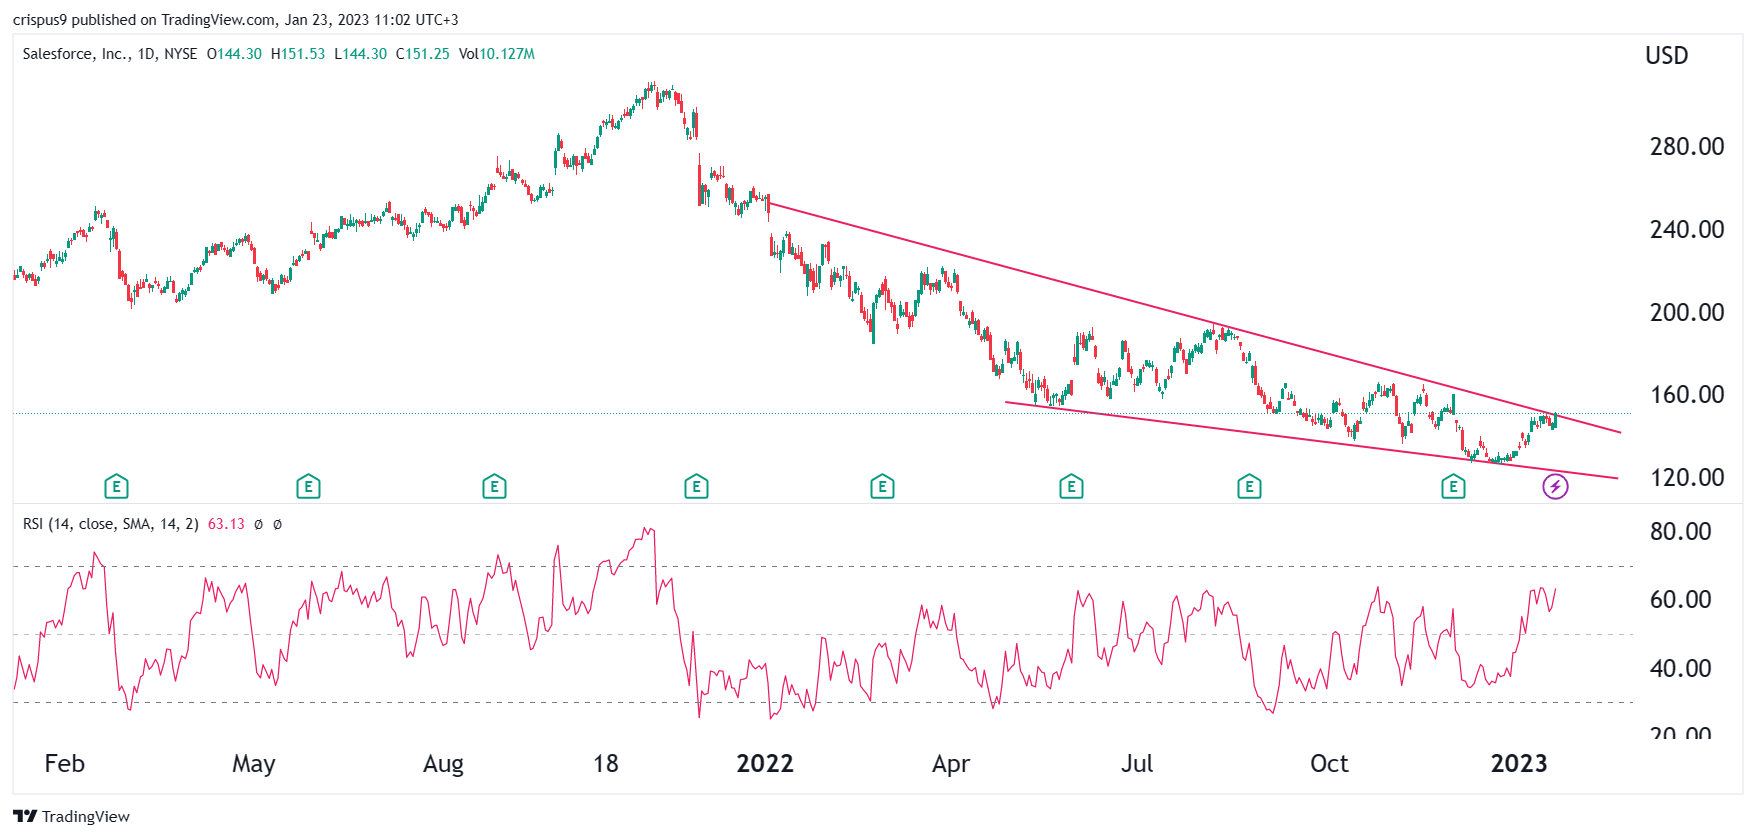Click the earnings E marker above May
Screen dimensions: 1756x838
coord(308,487)
